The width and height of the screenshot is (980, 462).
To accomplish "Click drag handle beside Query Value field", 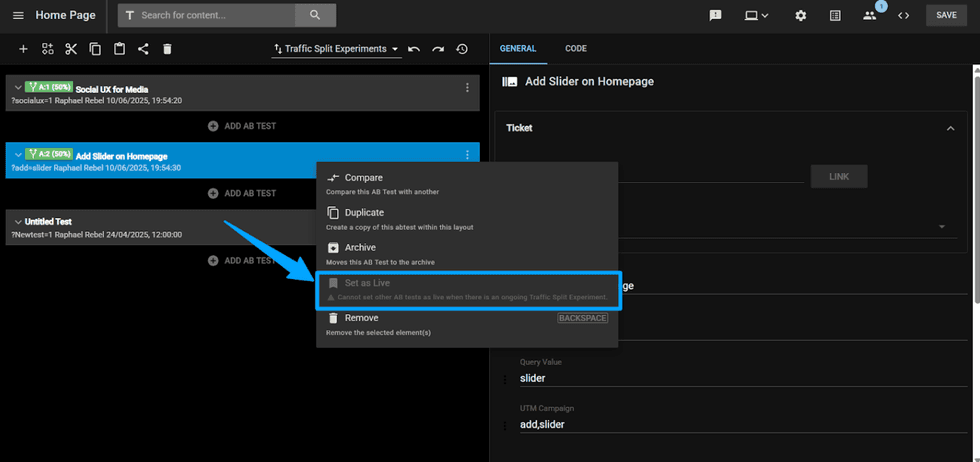I will [506, 379].
